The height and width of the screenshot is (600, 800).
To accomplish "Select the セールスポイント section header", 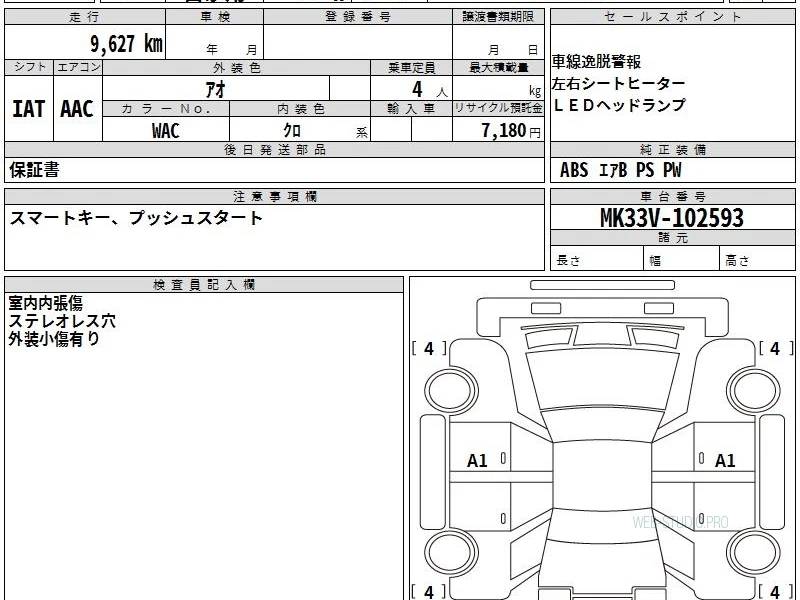I will tap(672, 17).
